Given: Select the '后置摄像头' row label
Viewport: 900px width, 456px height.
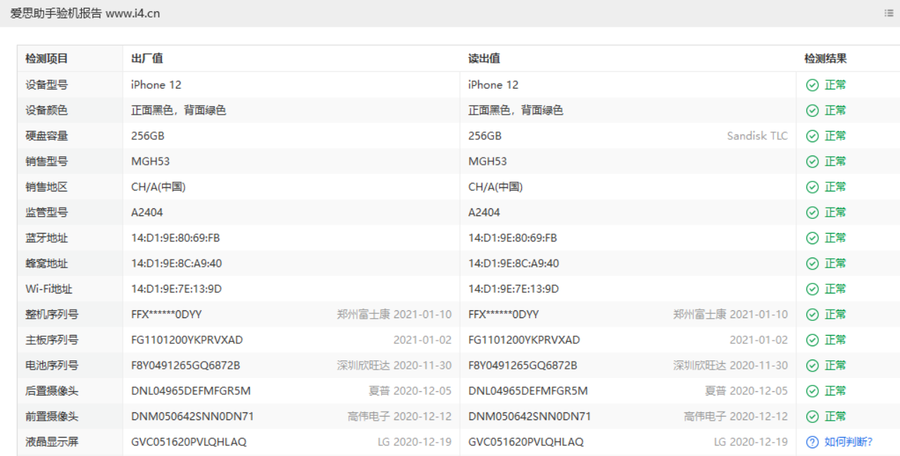Looking at the screenshot, I should [x=52, y=391].
